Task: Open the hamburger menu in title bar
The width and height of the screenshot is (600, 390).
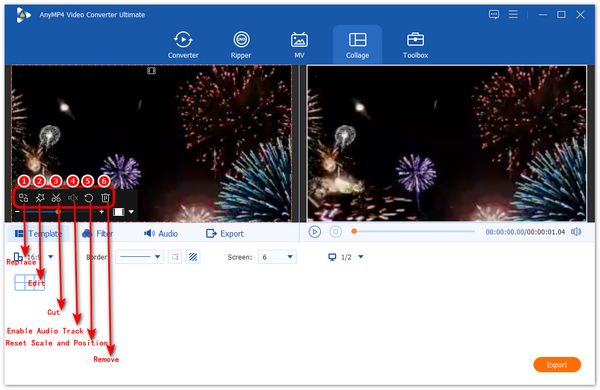Action: click(513, 15)
